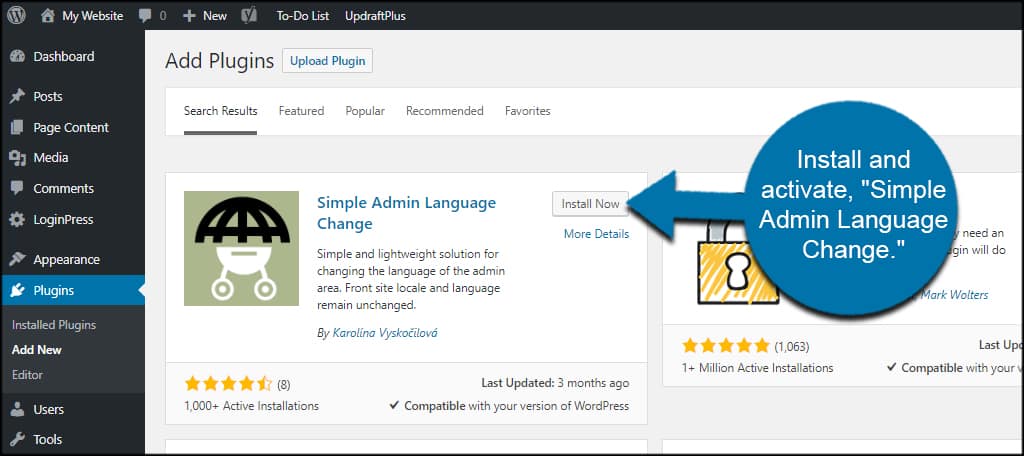Click the Posts pushpin icon
This screenshot has height=456, width=1024.
click(17, 97)
